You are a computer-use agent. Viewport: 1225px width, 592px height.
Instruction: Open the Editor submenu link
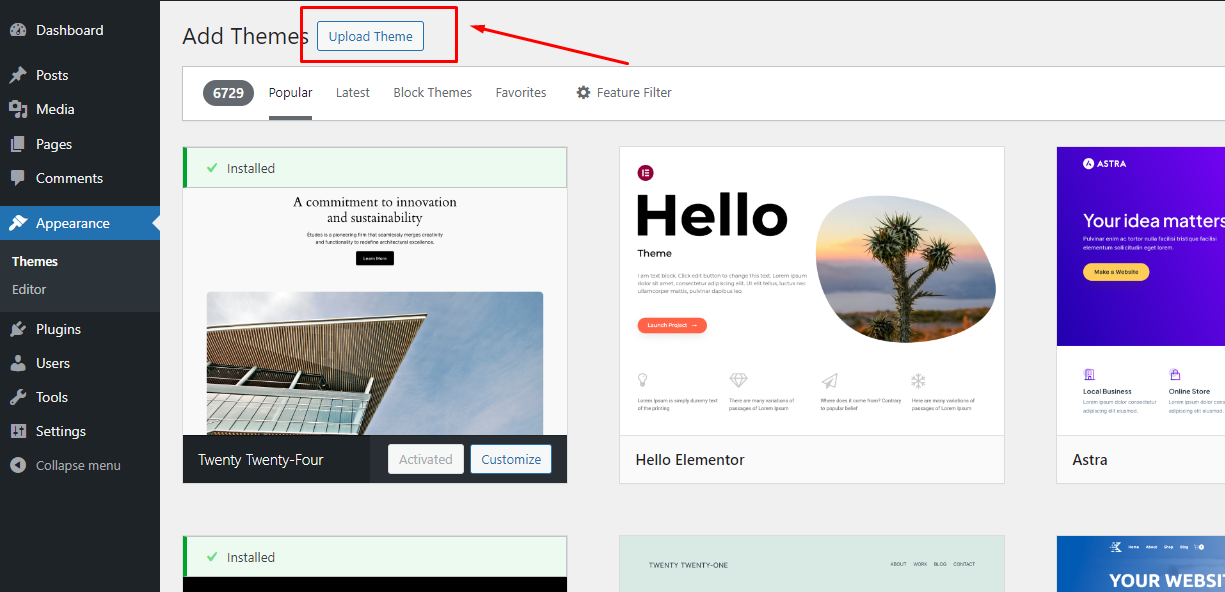pos(29,289)
